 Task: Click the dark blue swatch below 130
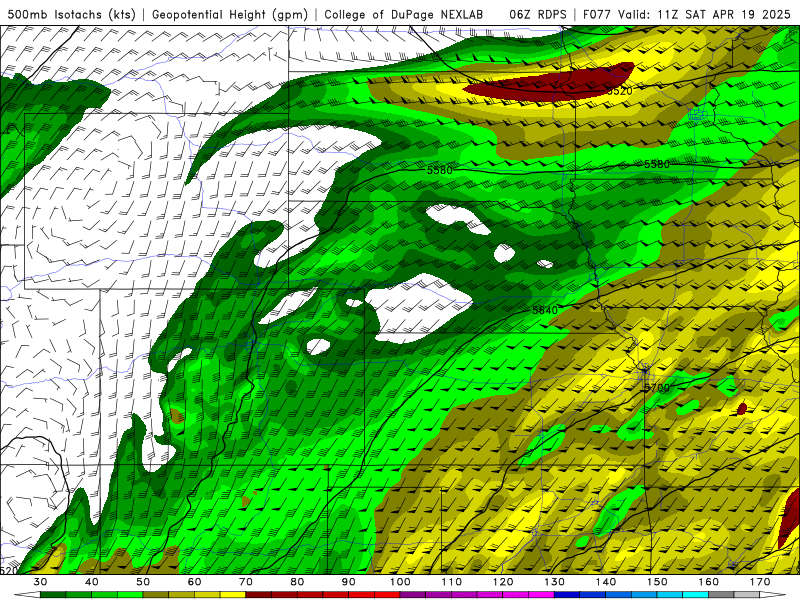567,595
